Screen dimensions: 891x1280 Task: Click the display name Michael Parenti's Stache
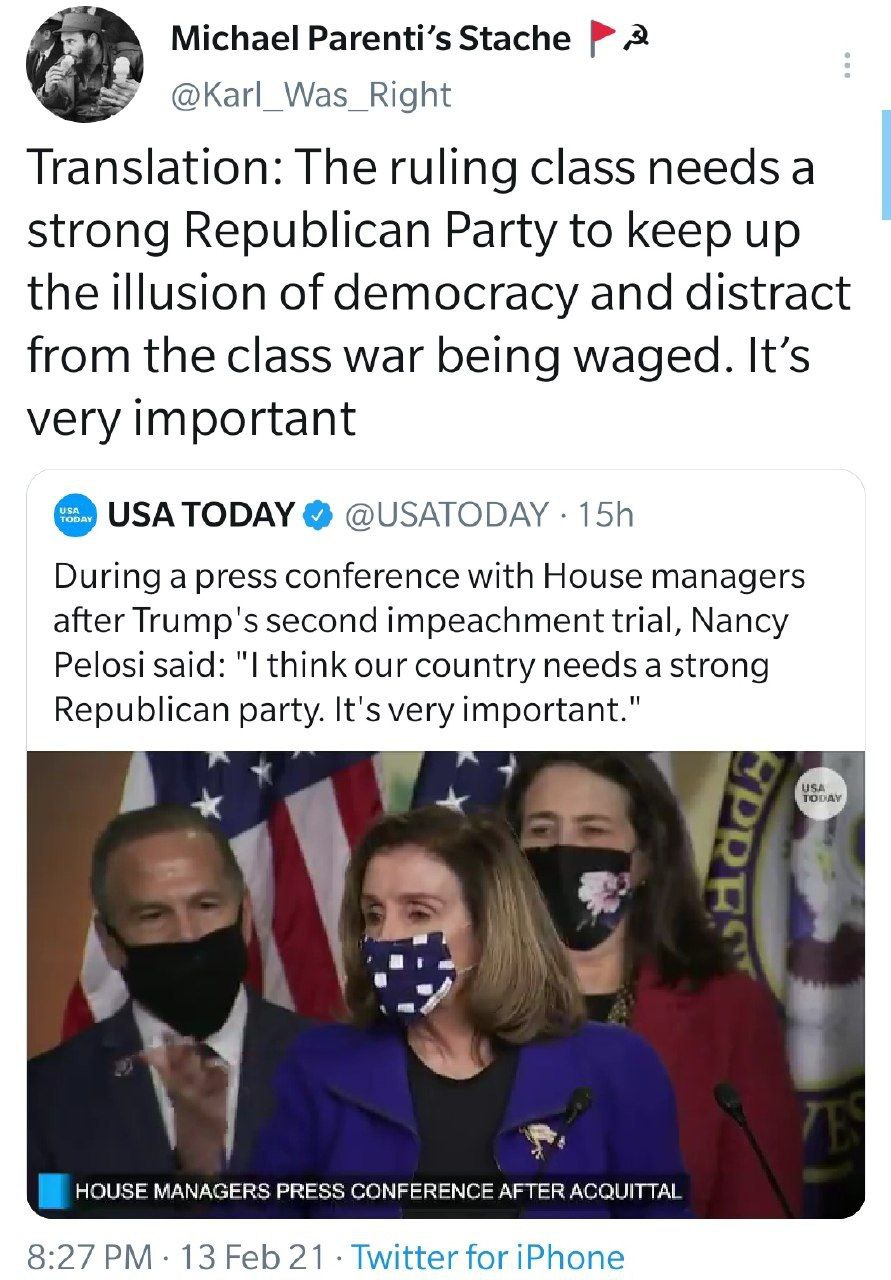pos(371,38)
